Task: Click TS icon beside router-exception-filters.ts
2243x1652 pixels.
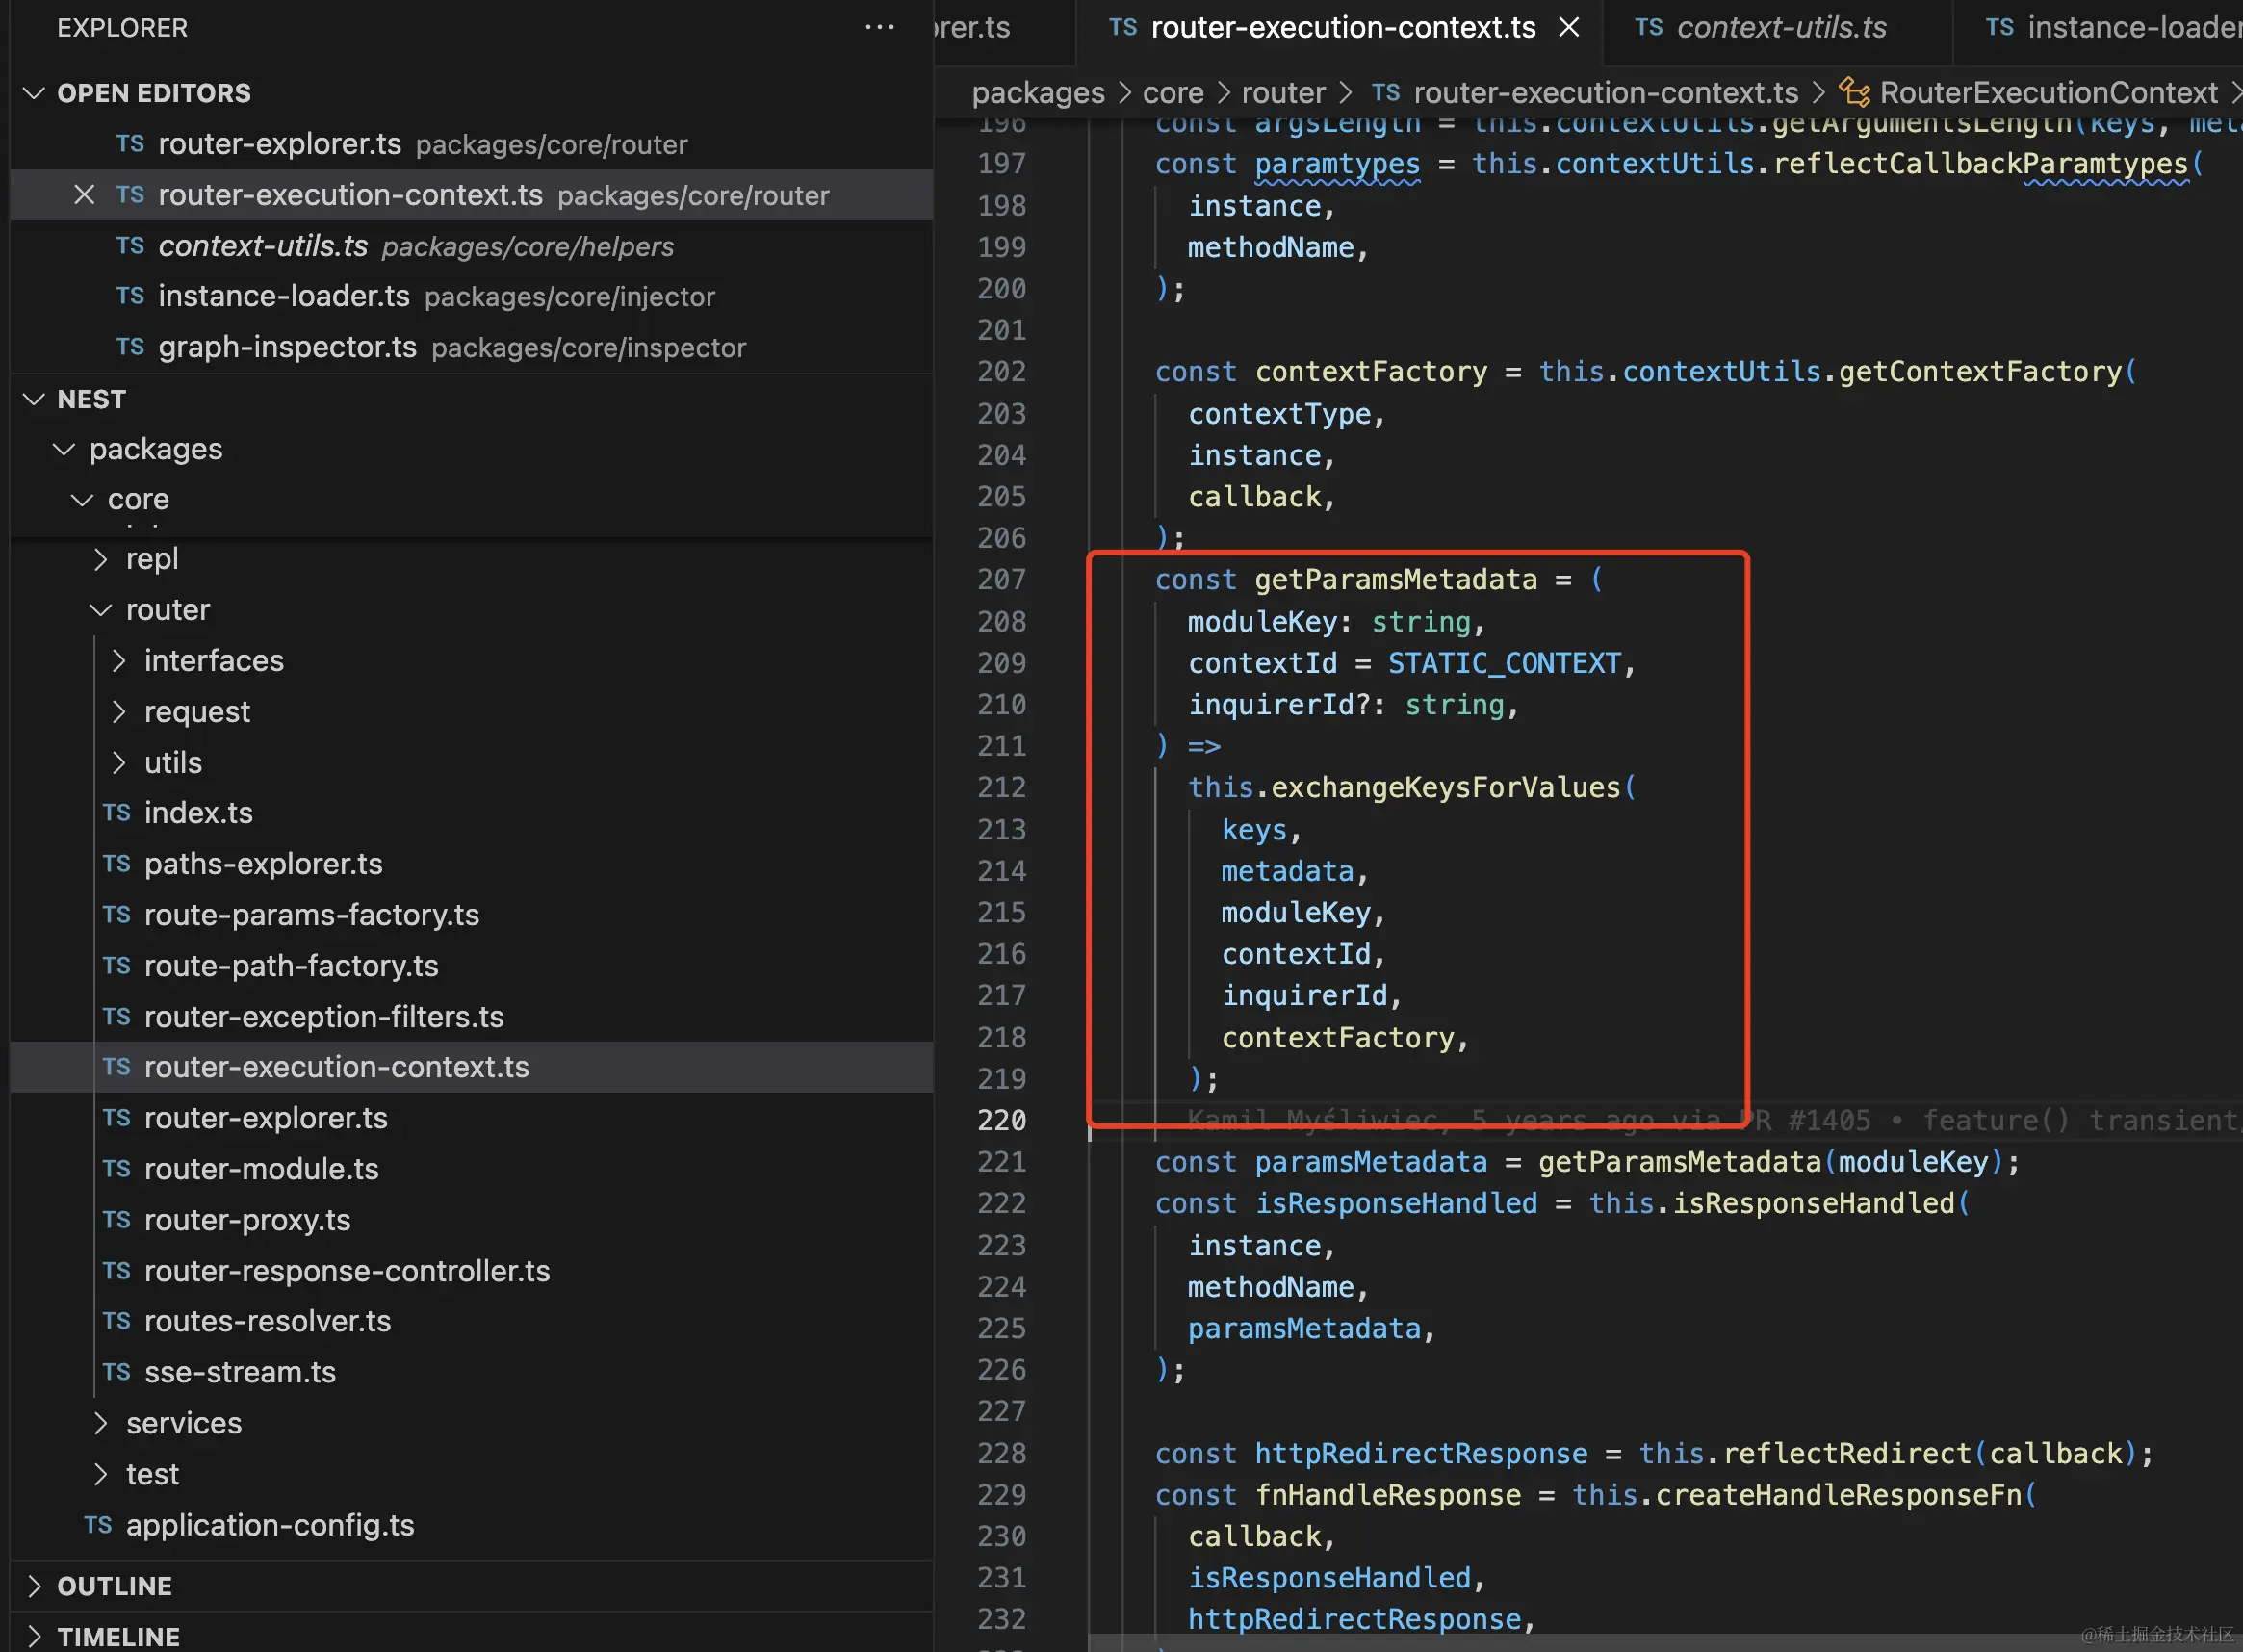Action: pos(116,1017)
